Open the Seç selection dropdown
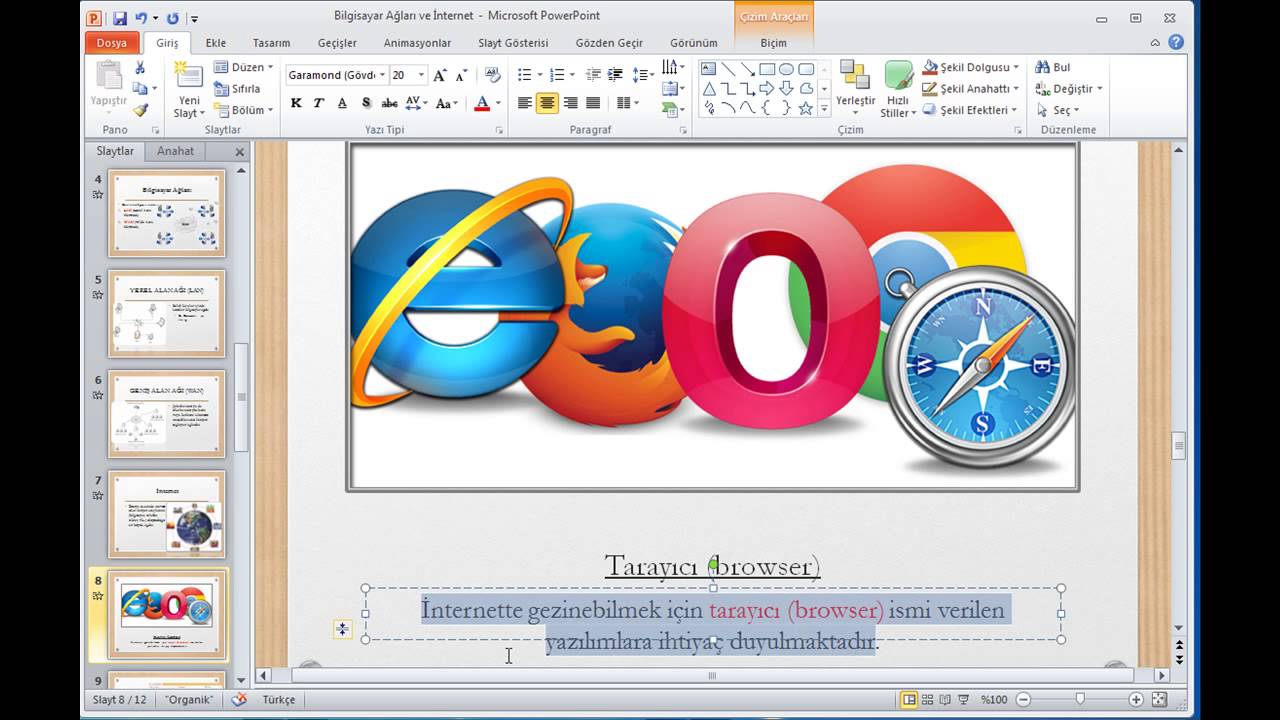 coord(1057,110)
